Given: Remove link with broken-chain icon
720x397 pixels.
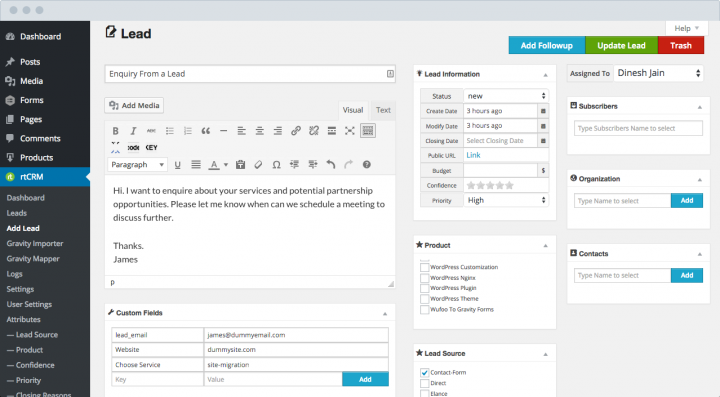Looking at the screenshot, I should point(314,131).
